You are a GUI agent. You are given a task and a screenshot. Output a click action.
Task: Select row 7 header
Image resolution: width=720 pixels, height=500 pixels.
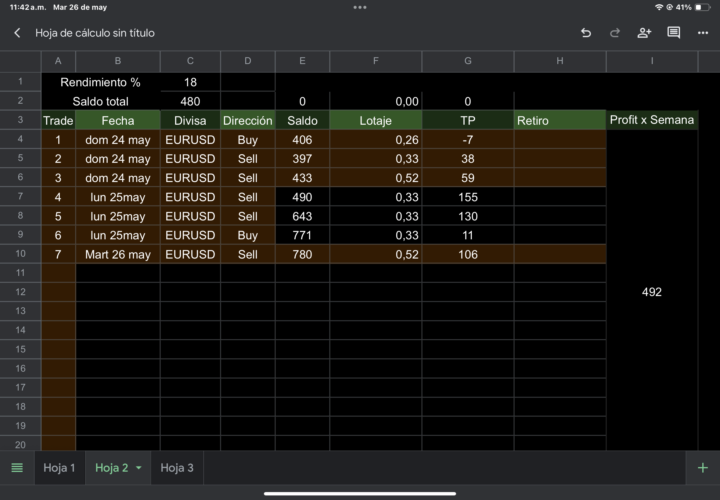click(x=21, y=197)
